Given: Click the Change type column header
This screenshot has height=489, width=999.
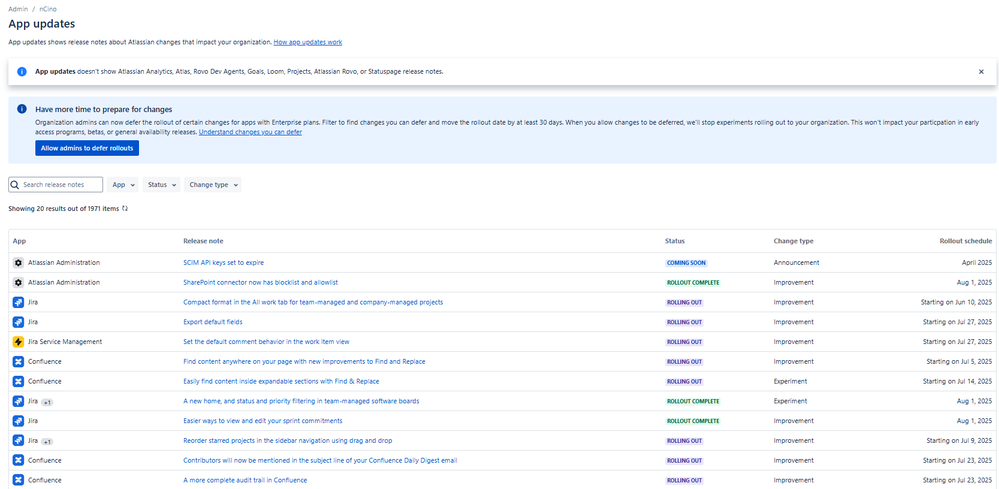Looking at the screenshot, I should tap(793, 241).
